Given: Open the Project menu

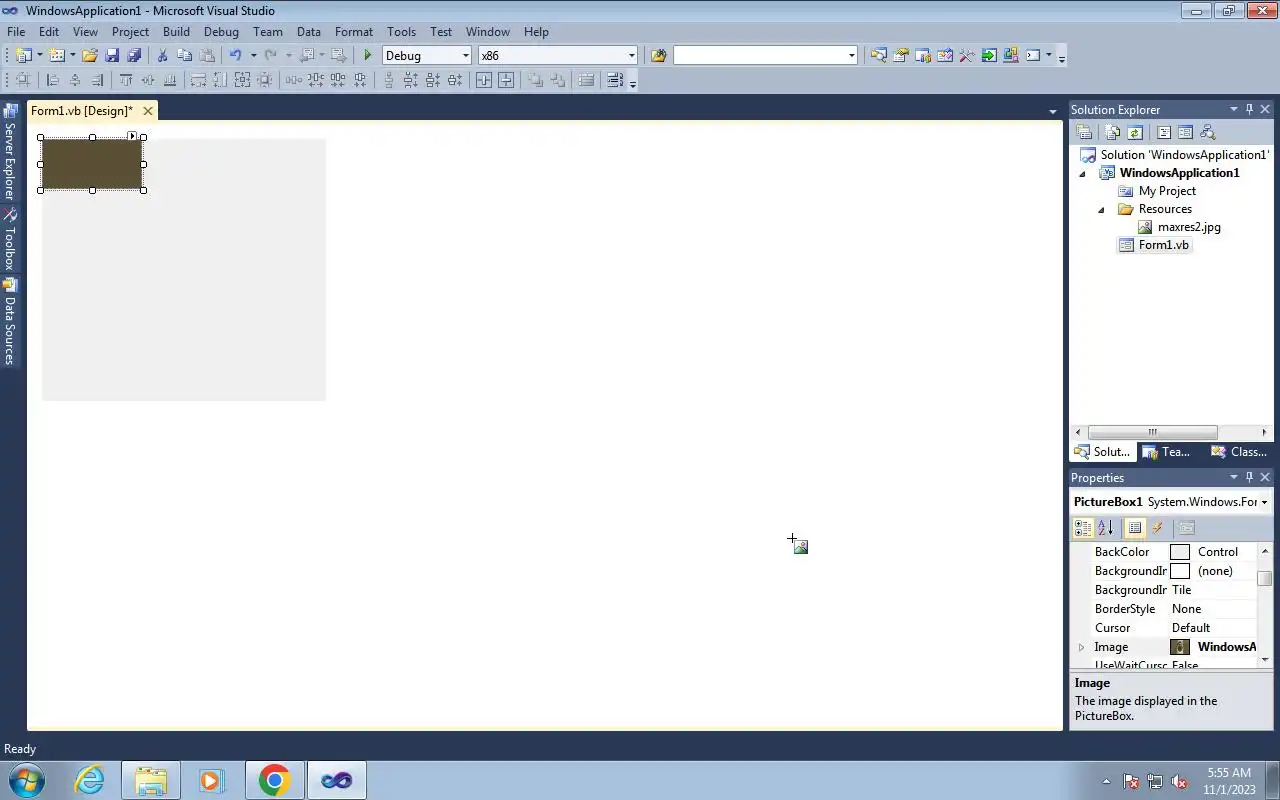Looking at the screenshot, I should pyautogui.click(x=130, y=31).
